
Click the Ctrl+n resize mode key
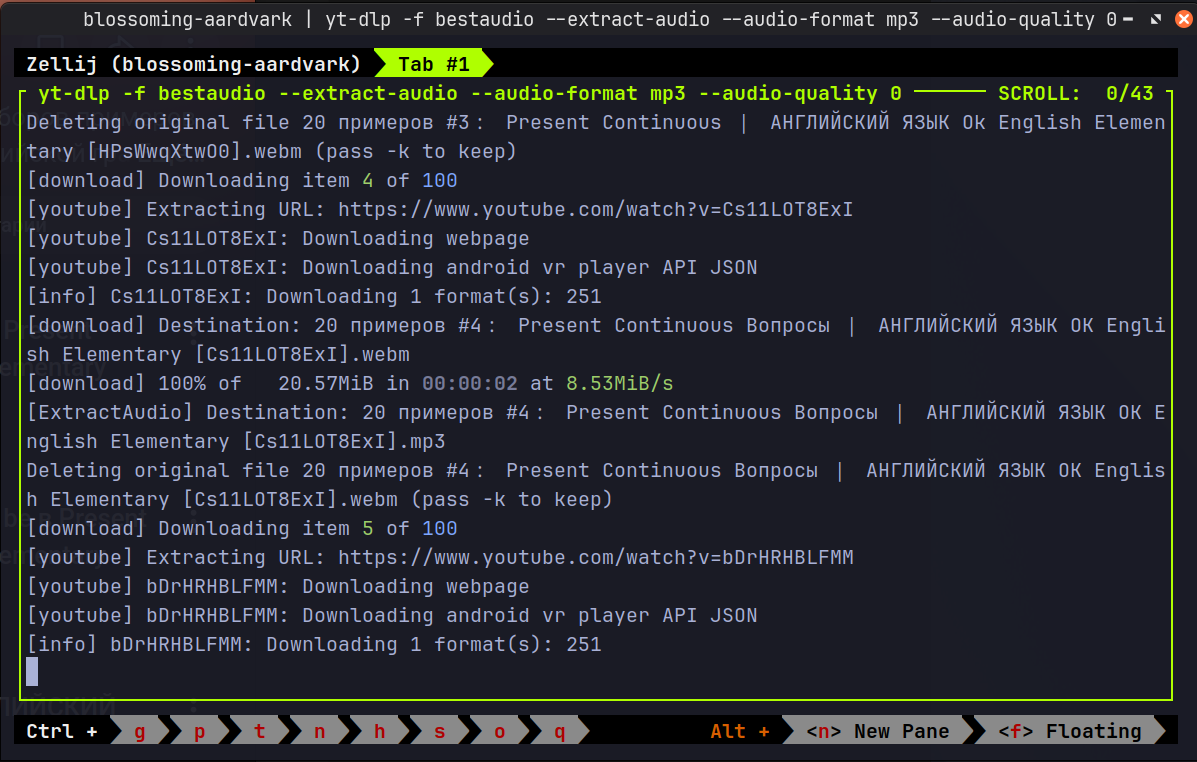click(319, 731)
